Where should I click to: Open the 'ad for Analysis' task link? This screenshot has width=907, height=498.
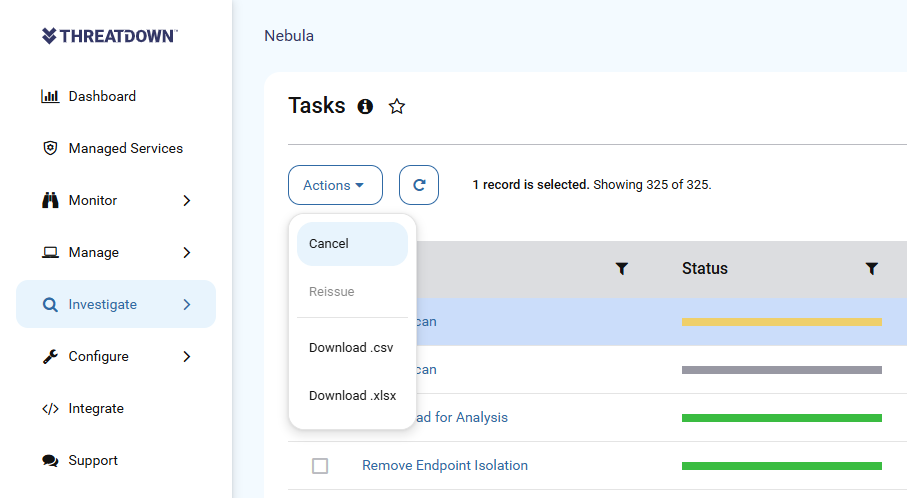tap(462, 418)
